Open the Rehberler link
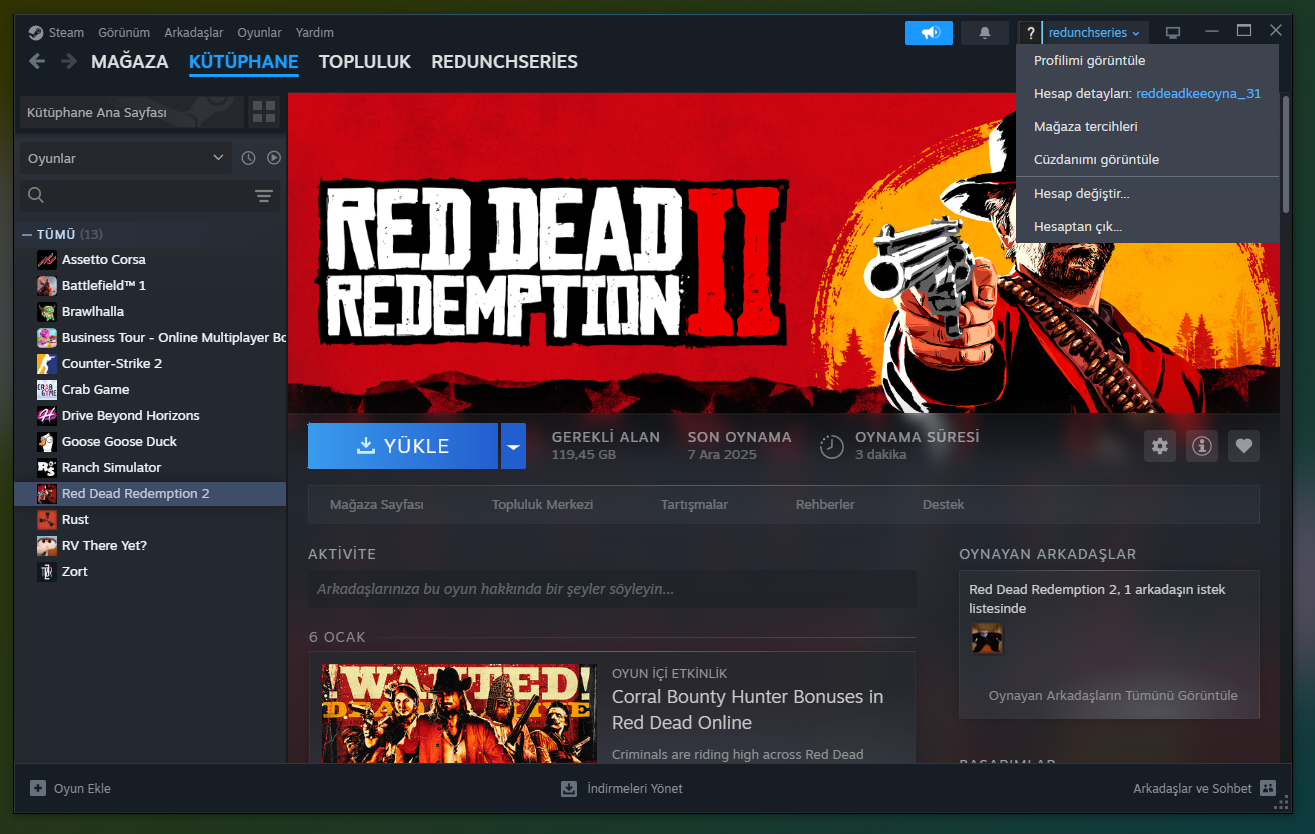 825,504
